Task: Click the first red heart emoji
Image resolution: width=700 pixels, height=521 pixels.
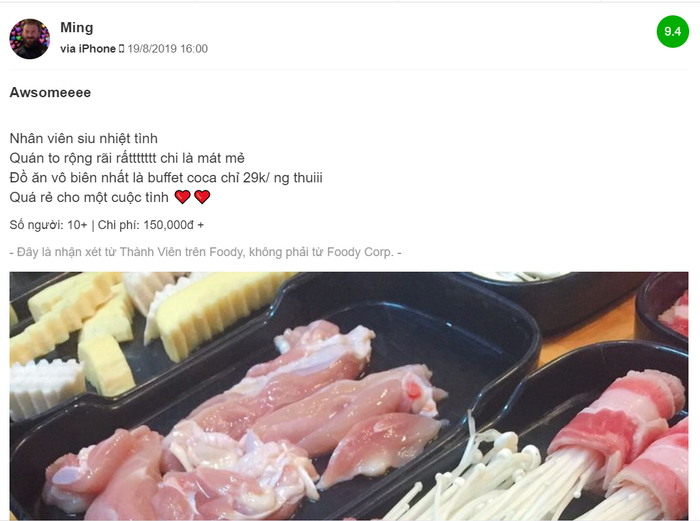Action: tap(182, 196)
